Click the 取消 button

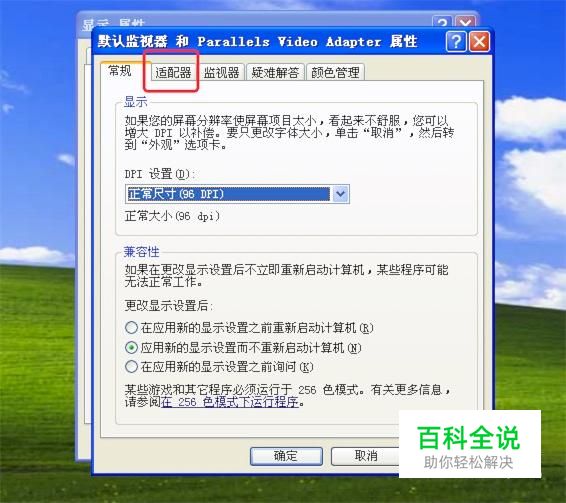point(366,456)
